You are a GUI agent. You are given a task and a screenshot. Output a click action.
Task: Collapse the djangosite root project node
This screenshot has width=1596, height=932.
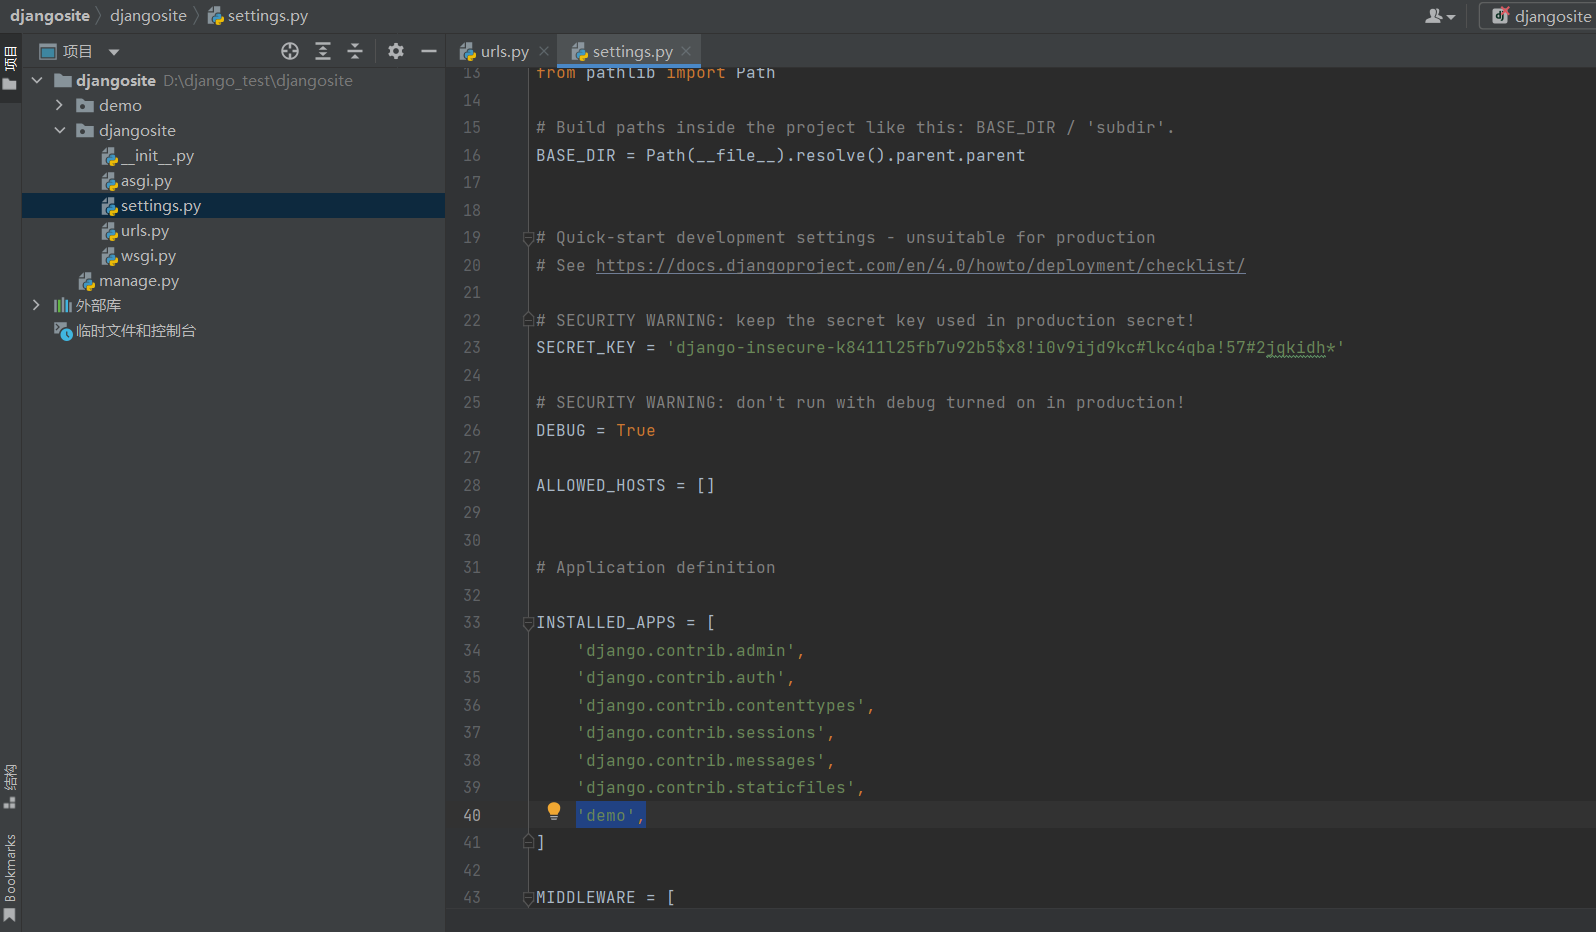pos(37,80)
